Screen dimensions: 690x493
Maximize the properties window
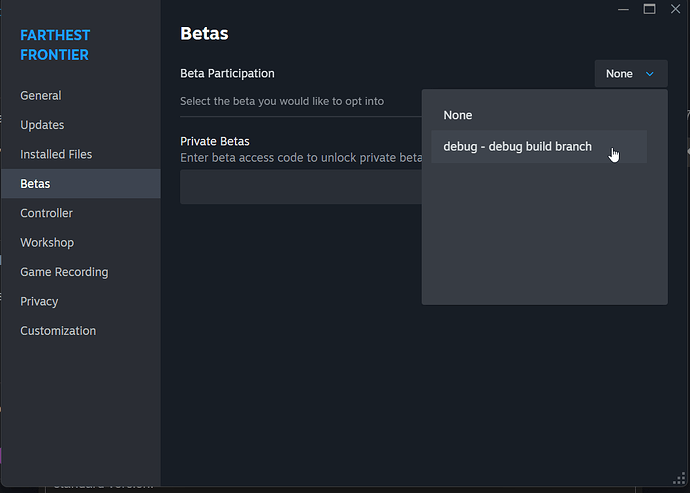point(649,9)
